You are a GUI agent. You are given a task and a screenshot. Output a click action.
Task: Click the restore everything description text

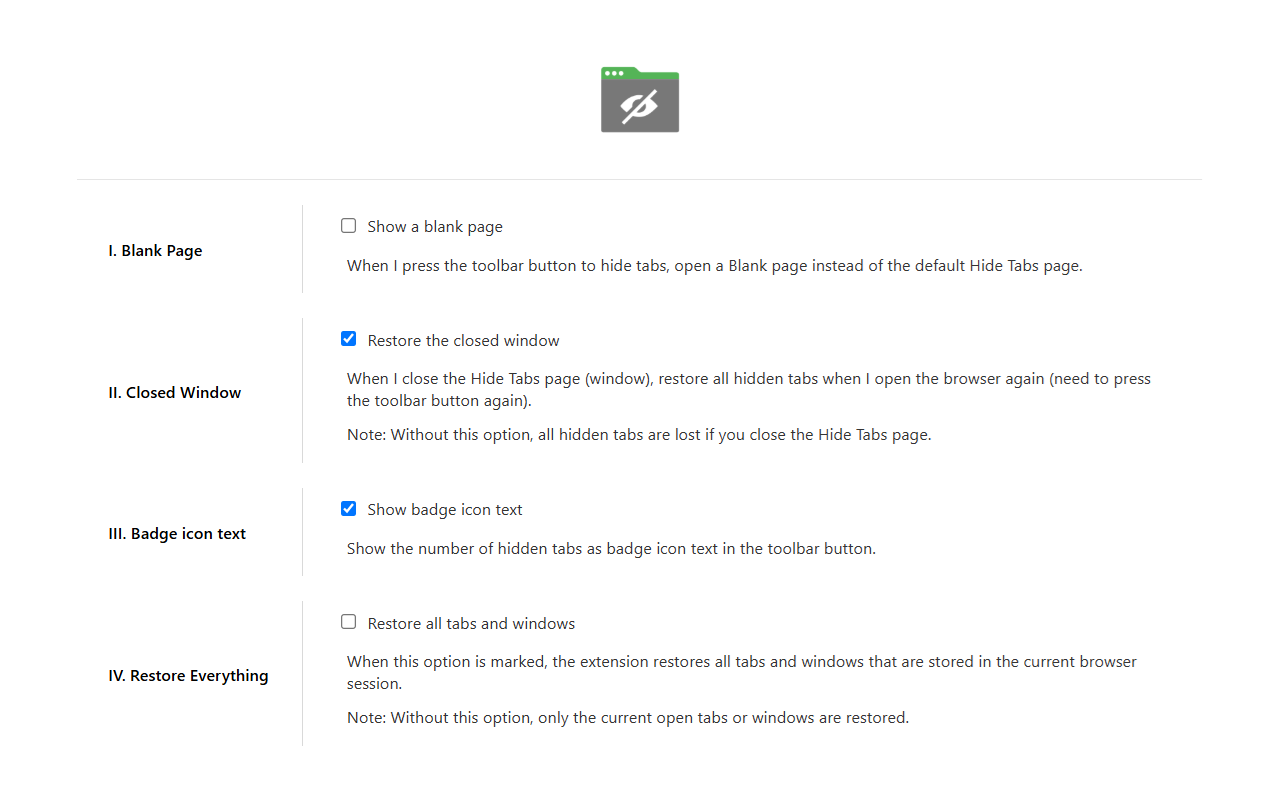pos(740,672)
